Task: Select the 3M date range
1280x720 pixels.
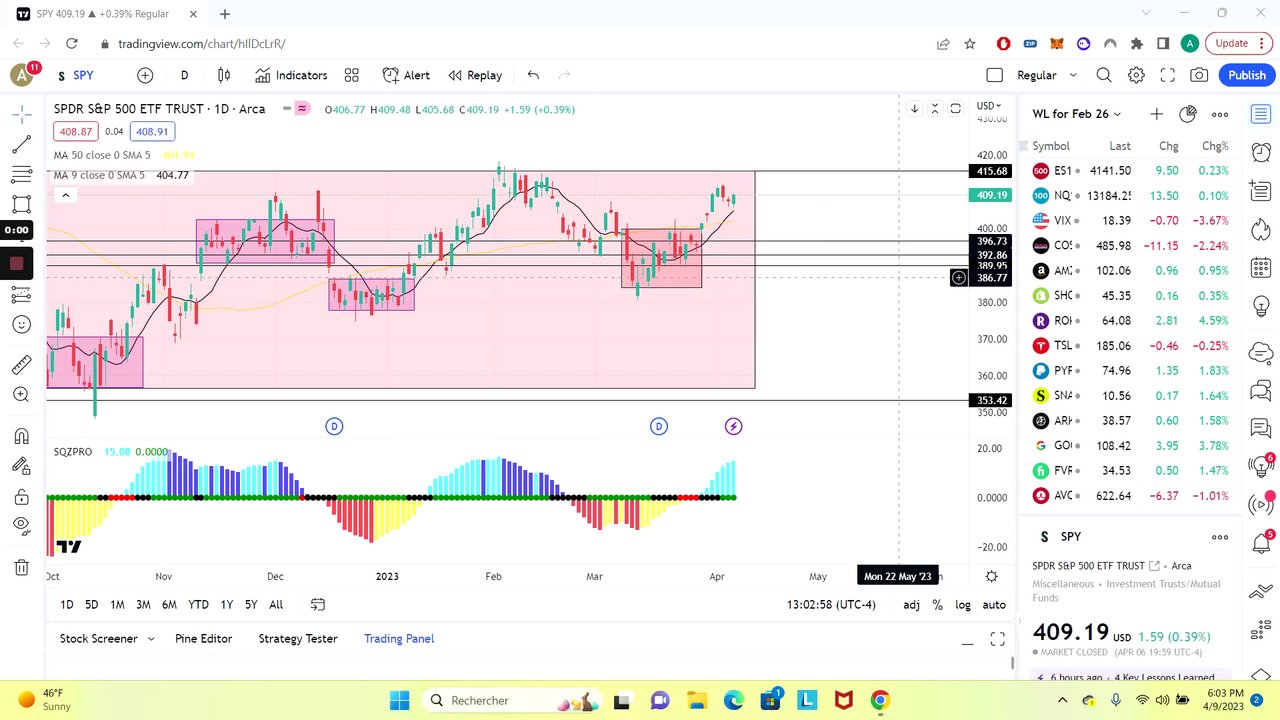Action: pos(143,604)
